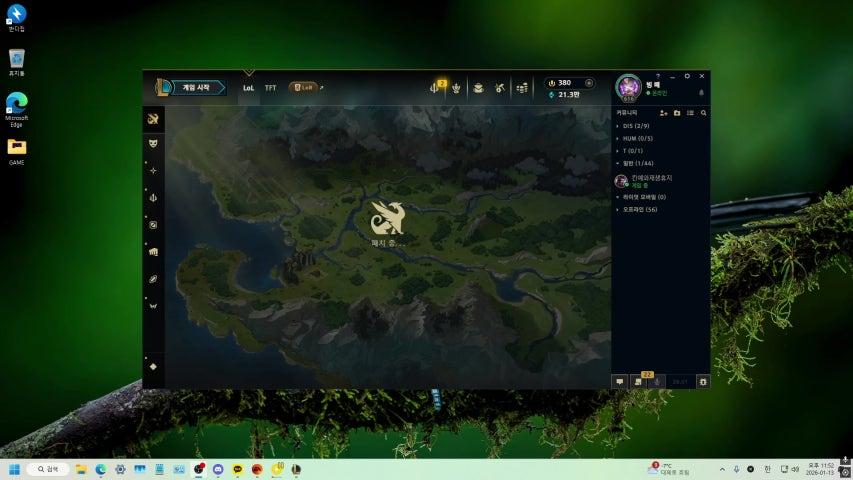Click the 21.3만 blue essence amount
The height and width of the screenshot is (480, 853).
[564, 95]
